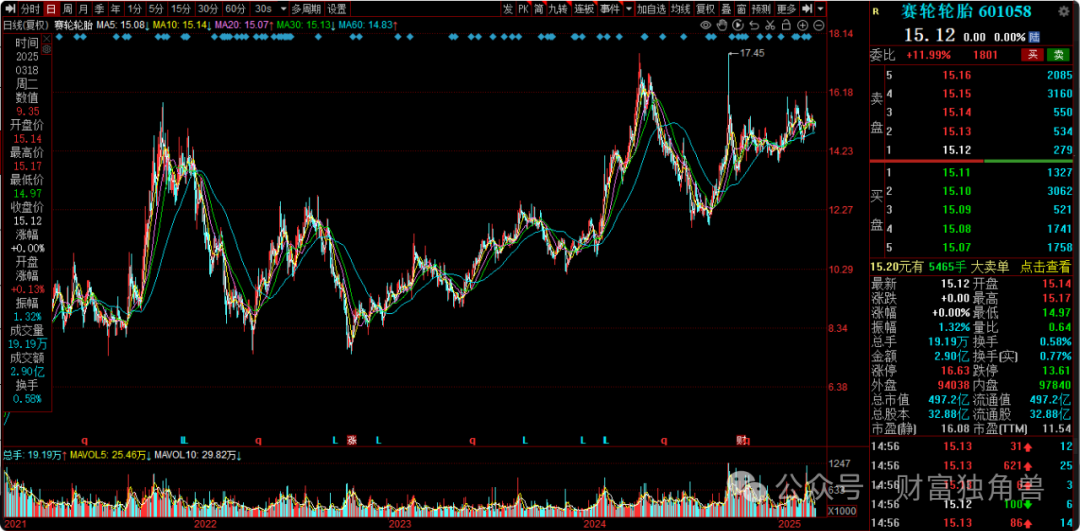Click sell level 5 price 15.16

tap(956, 74)
